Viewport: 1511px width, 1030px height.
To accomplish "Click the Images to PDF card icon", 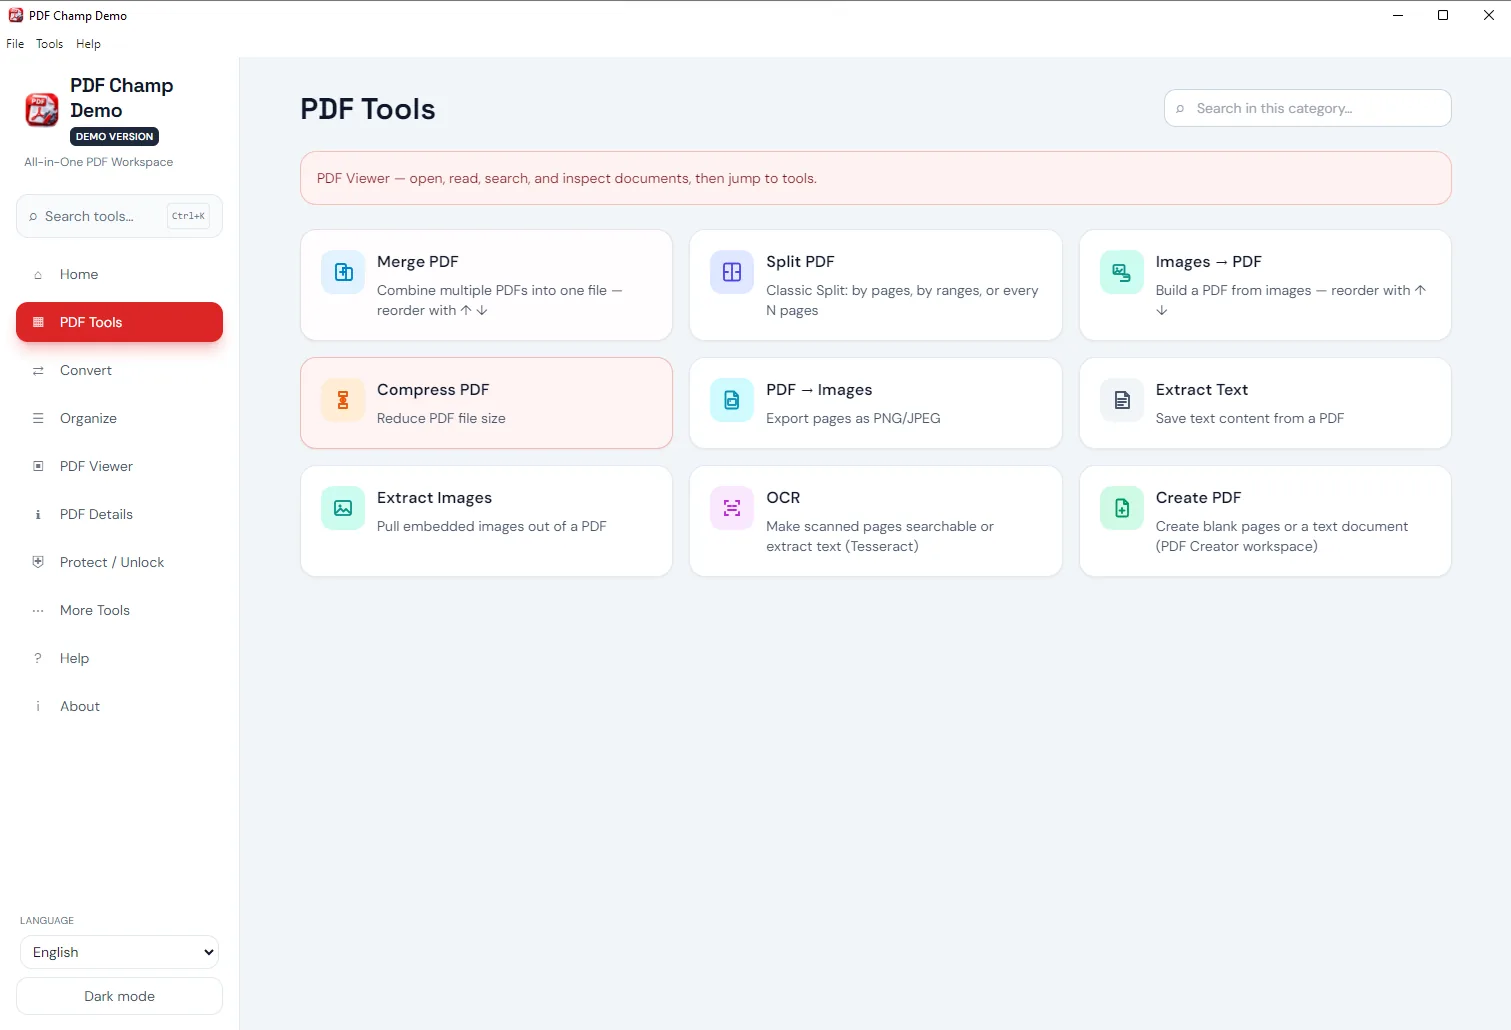I will (x=1122, y=272).
